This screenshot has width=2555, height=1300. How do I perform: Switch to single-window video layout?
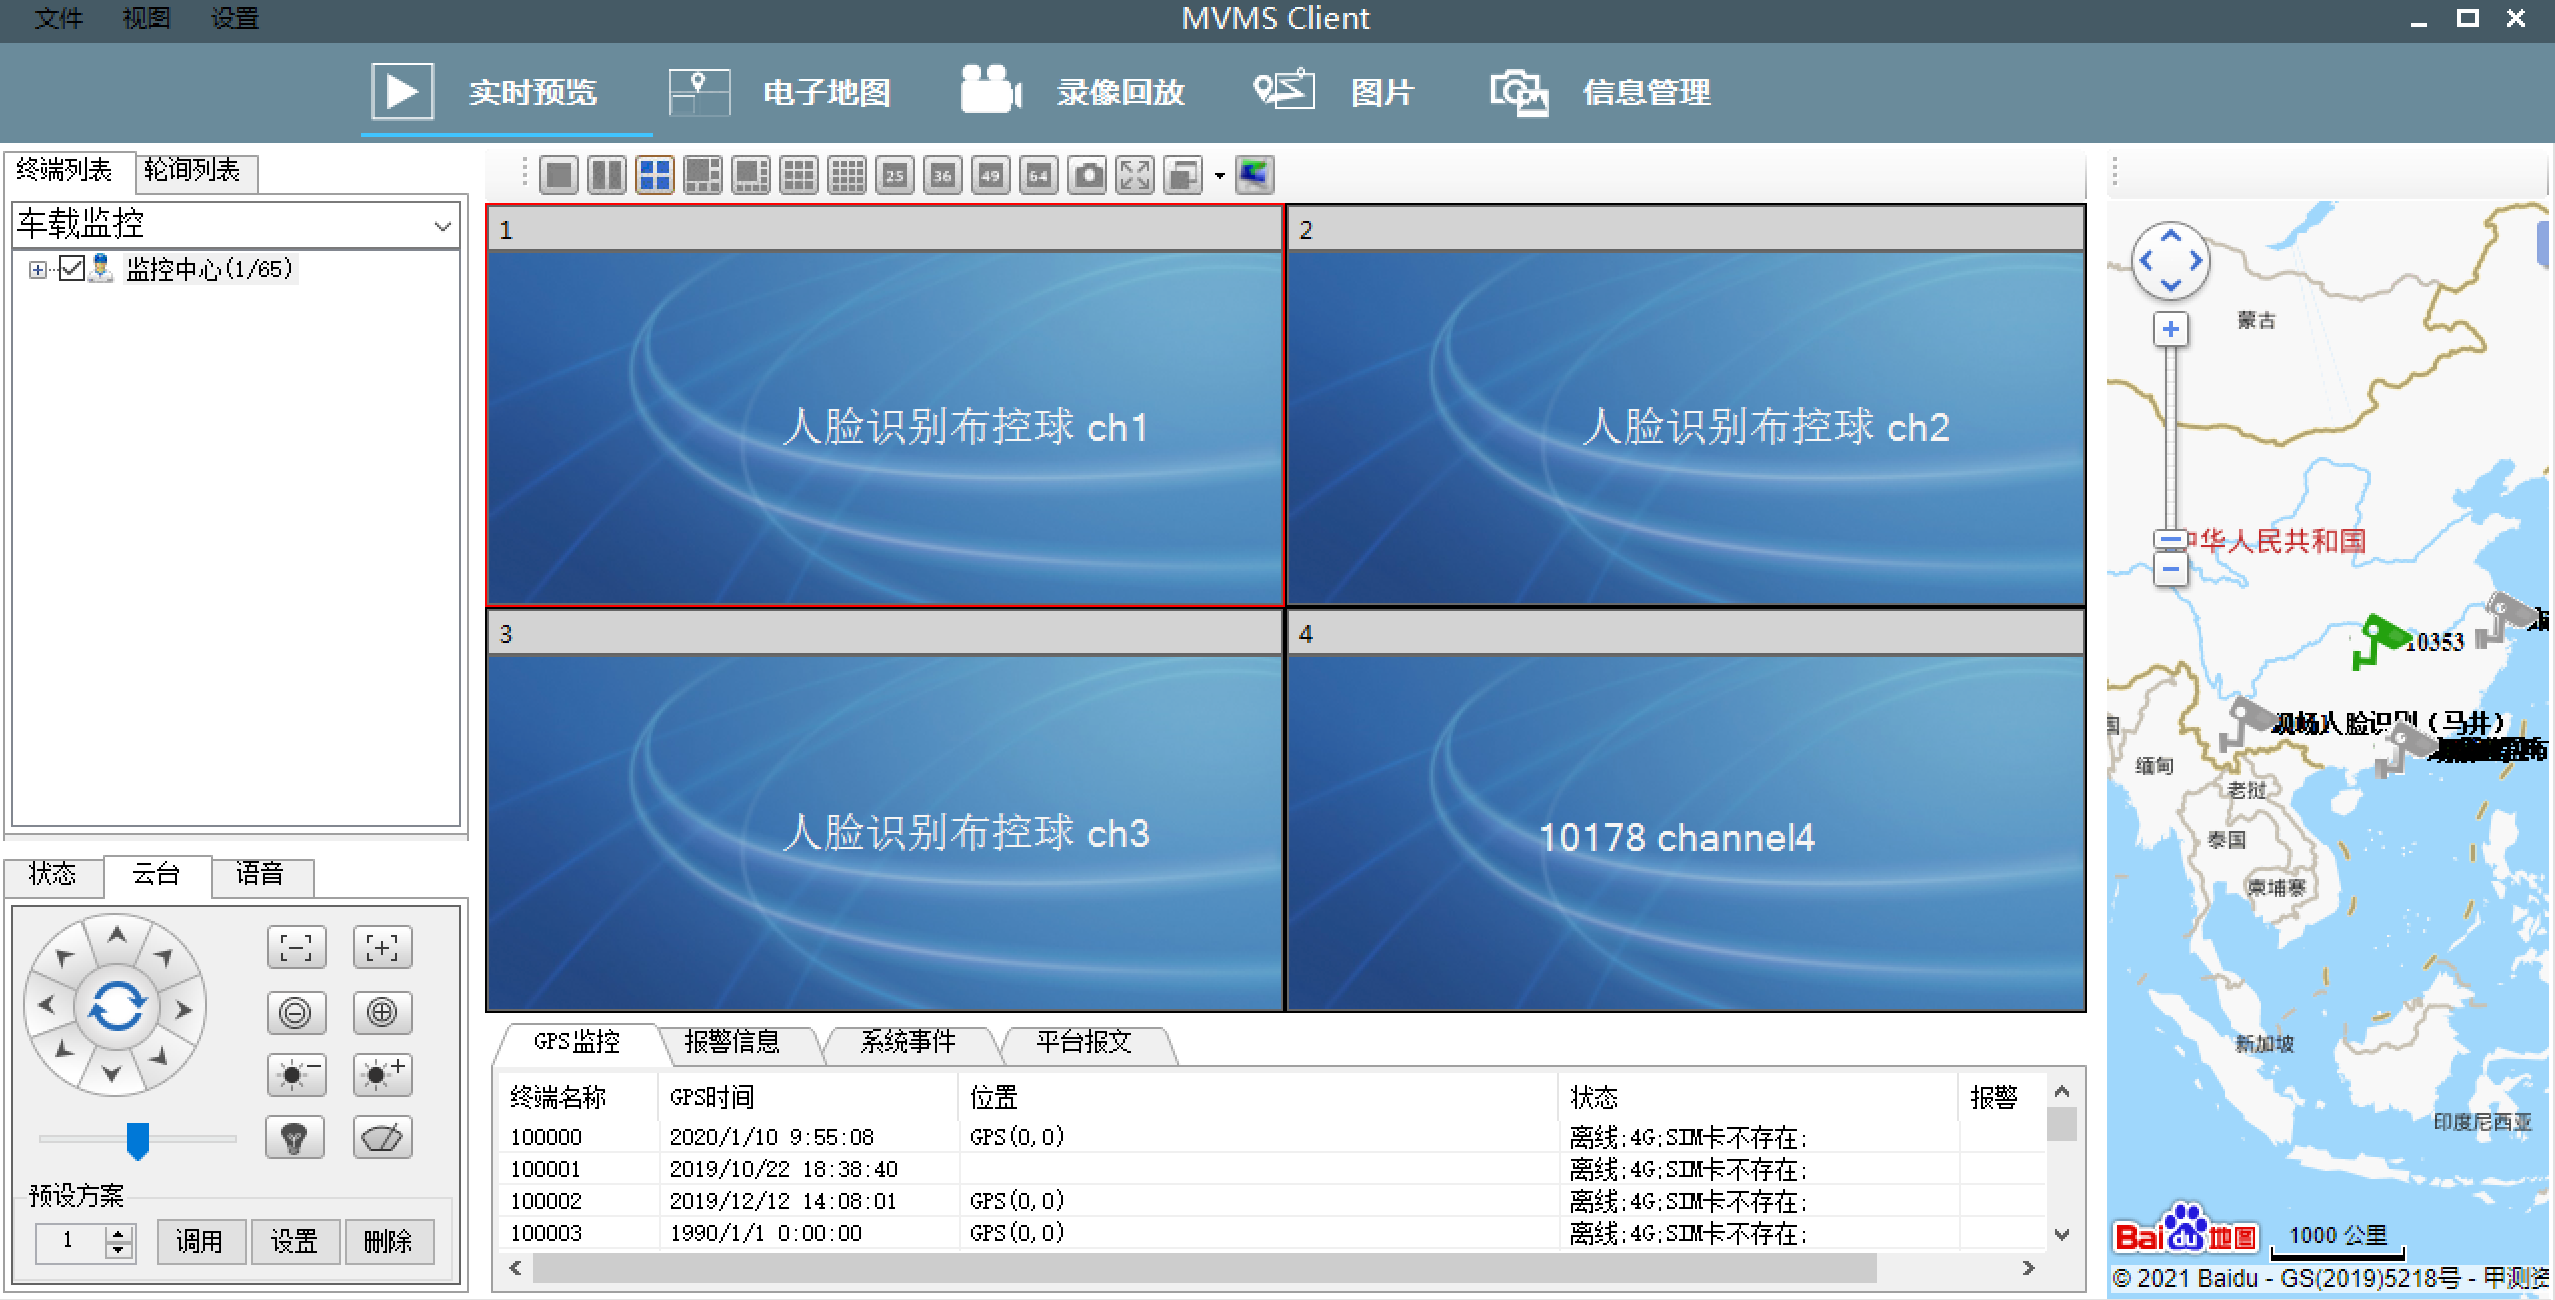559,176
